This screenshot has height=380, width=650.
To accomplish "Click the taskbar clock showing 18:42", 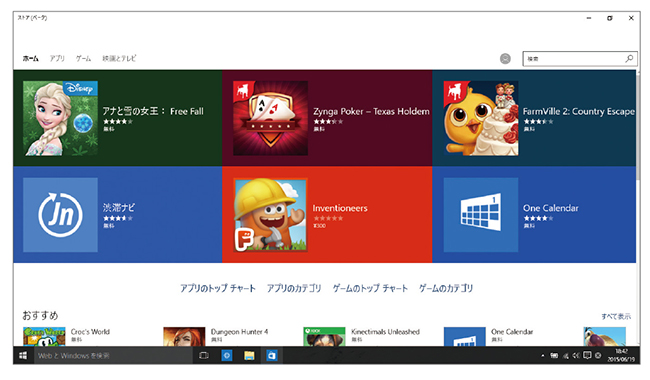I will [621, 356].
